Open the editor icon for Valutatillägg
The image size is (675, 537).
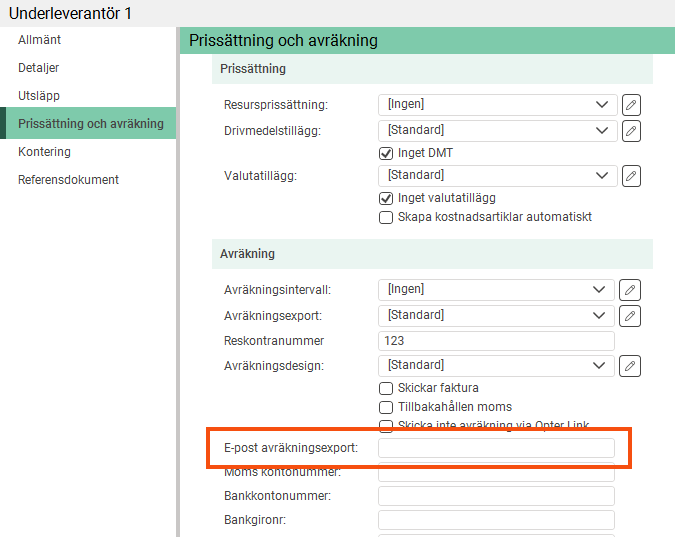[631, 176]
